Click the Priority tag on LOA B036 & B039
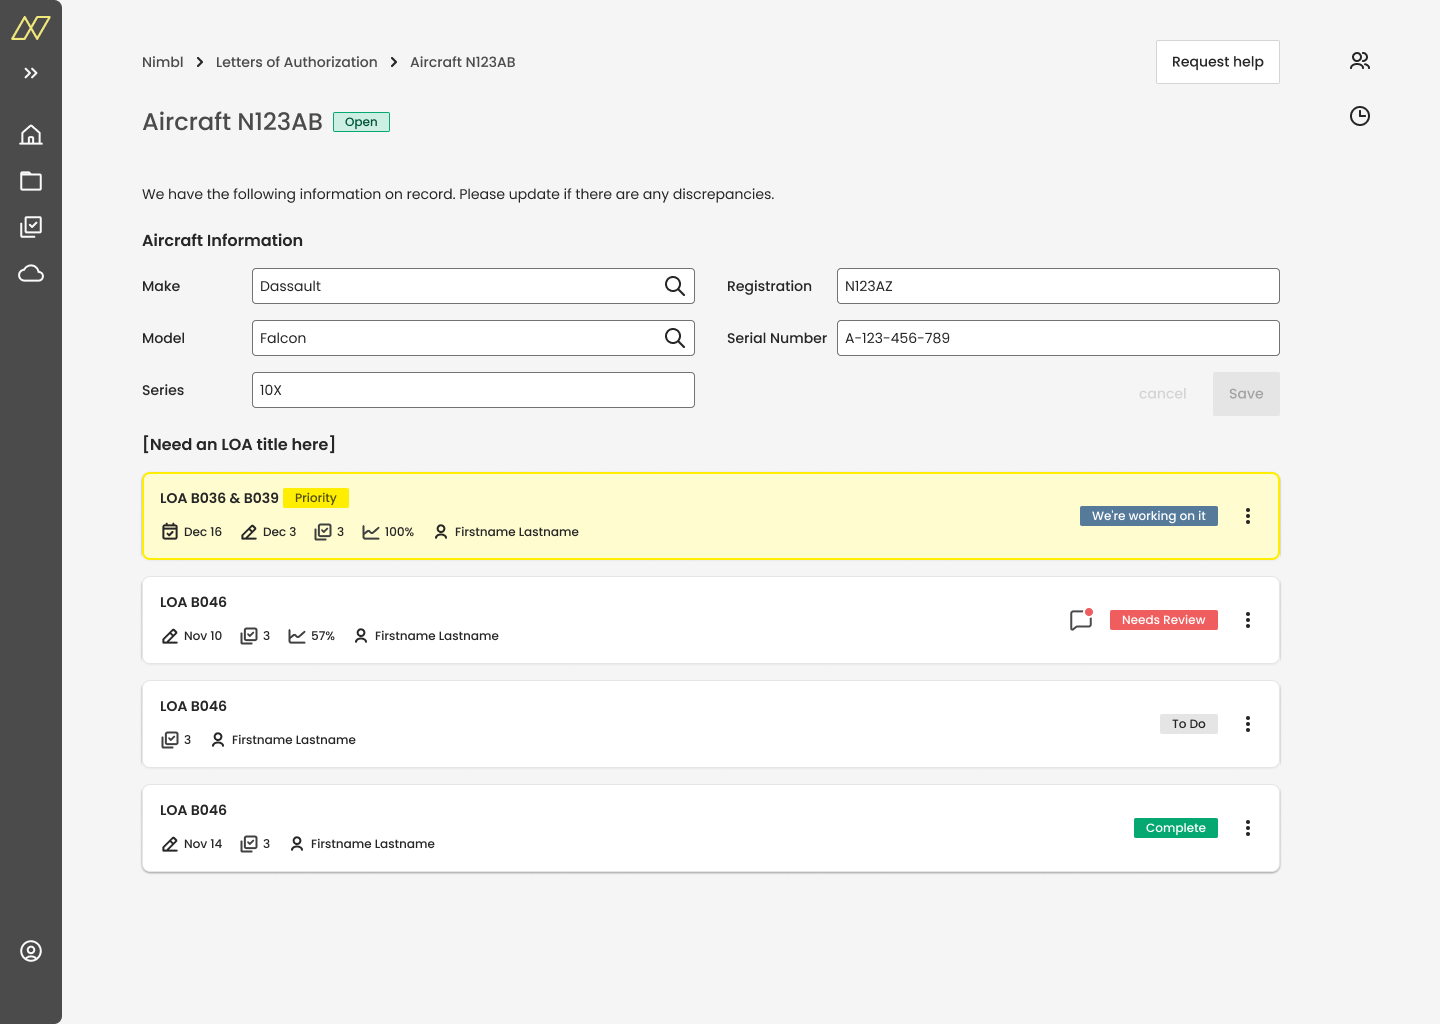Screen dimensions: 1440x1024 pyautogui.click(x=316, y=498)
